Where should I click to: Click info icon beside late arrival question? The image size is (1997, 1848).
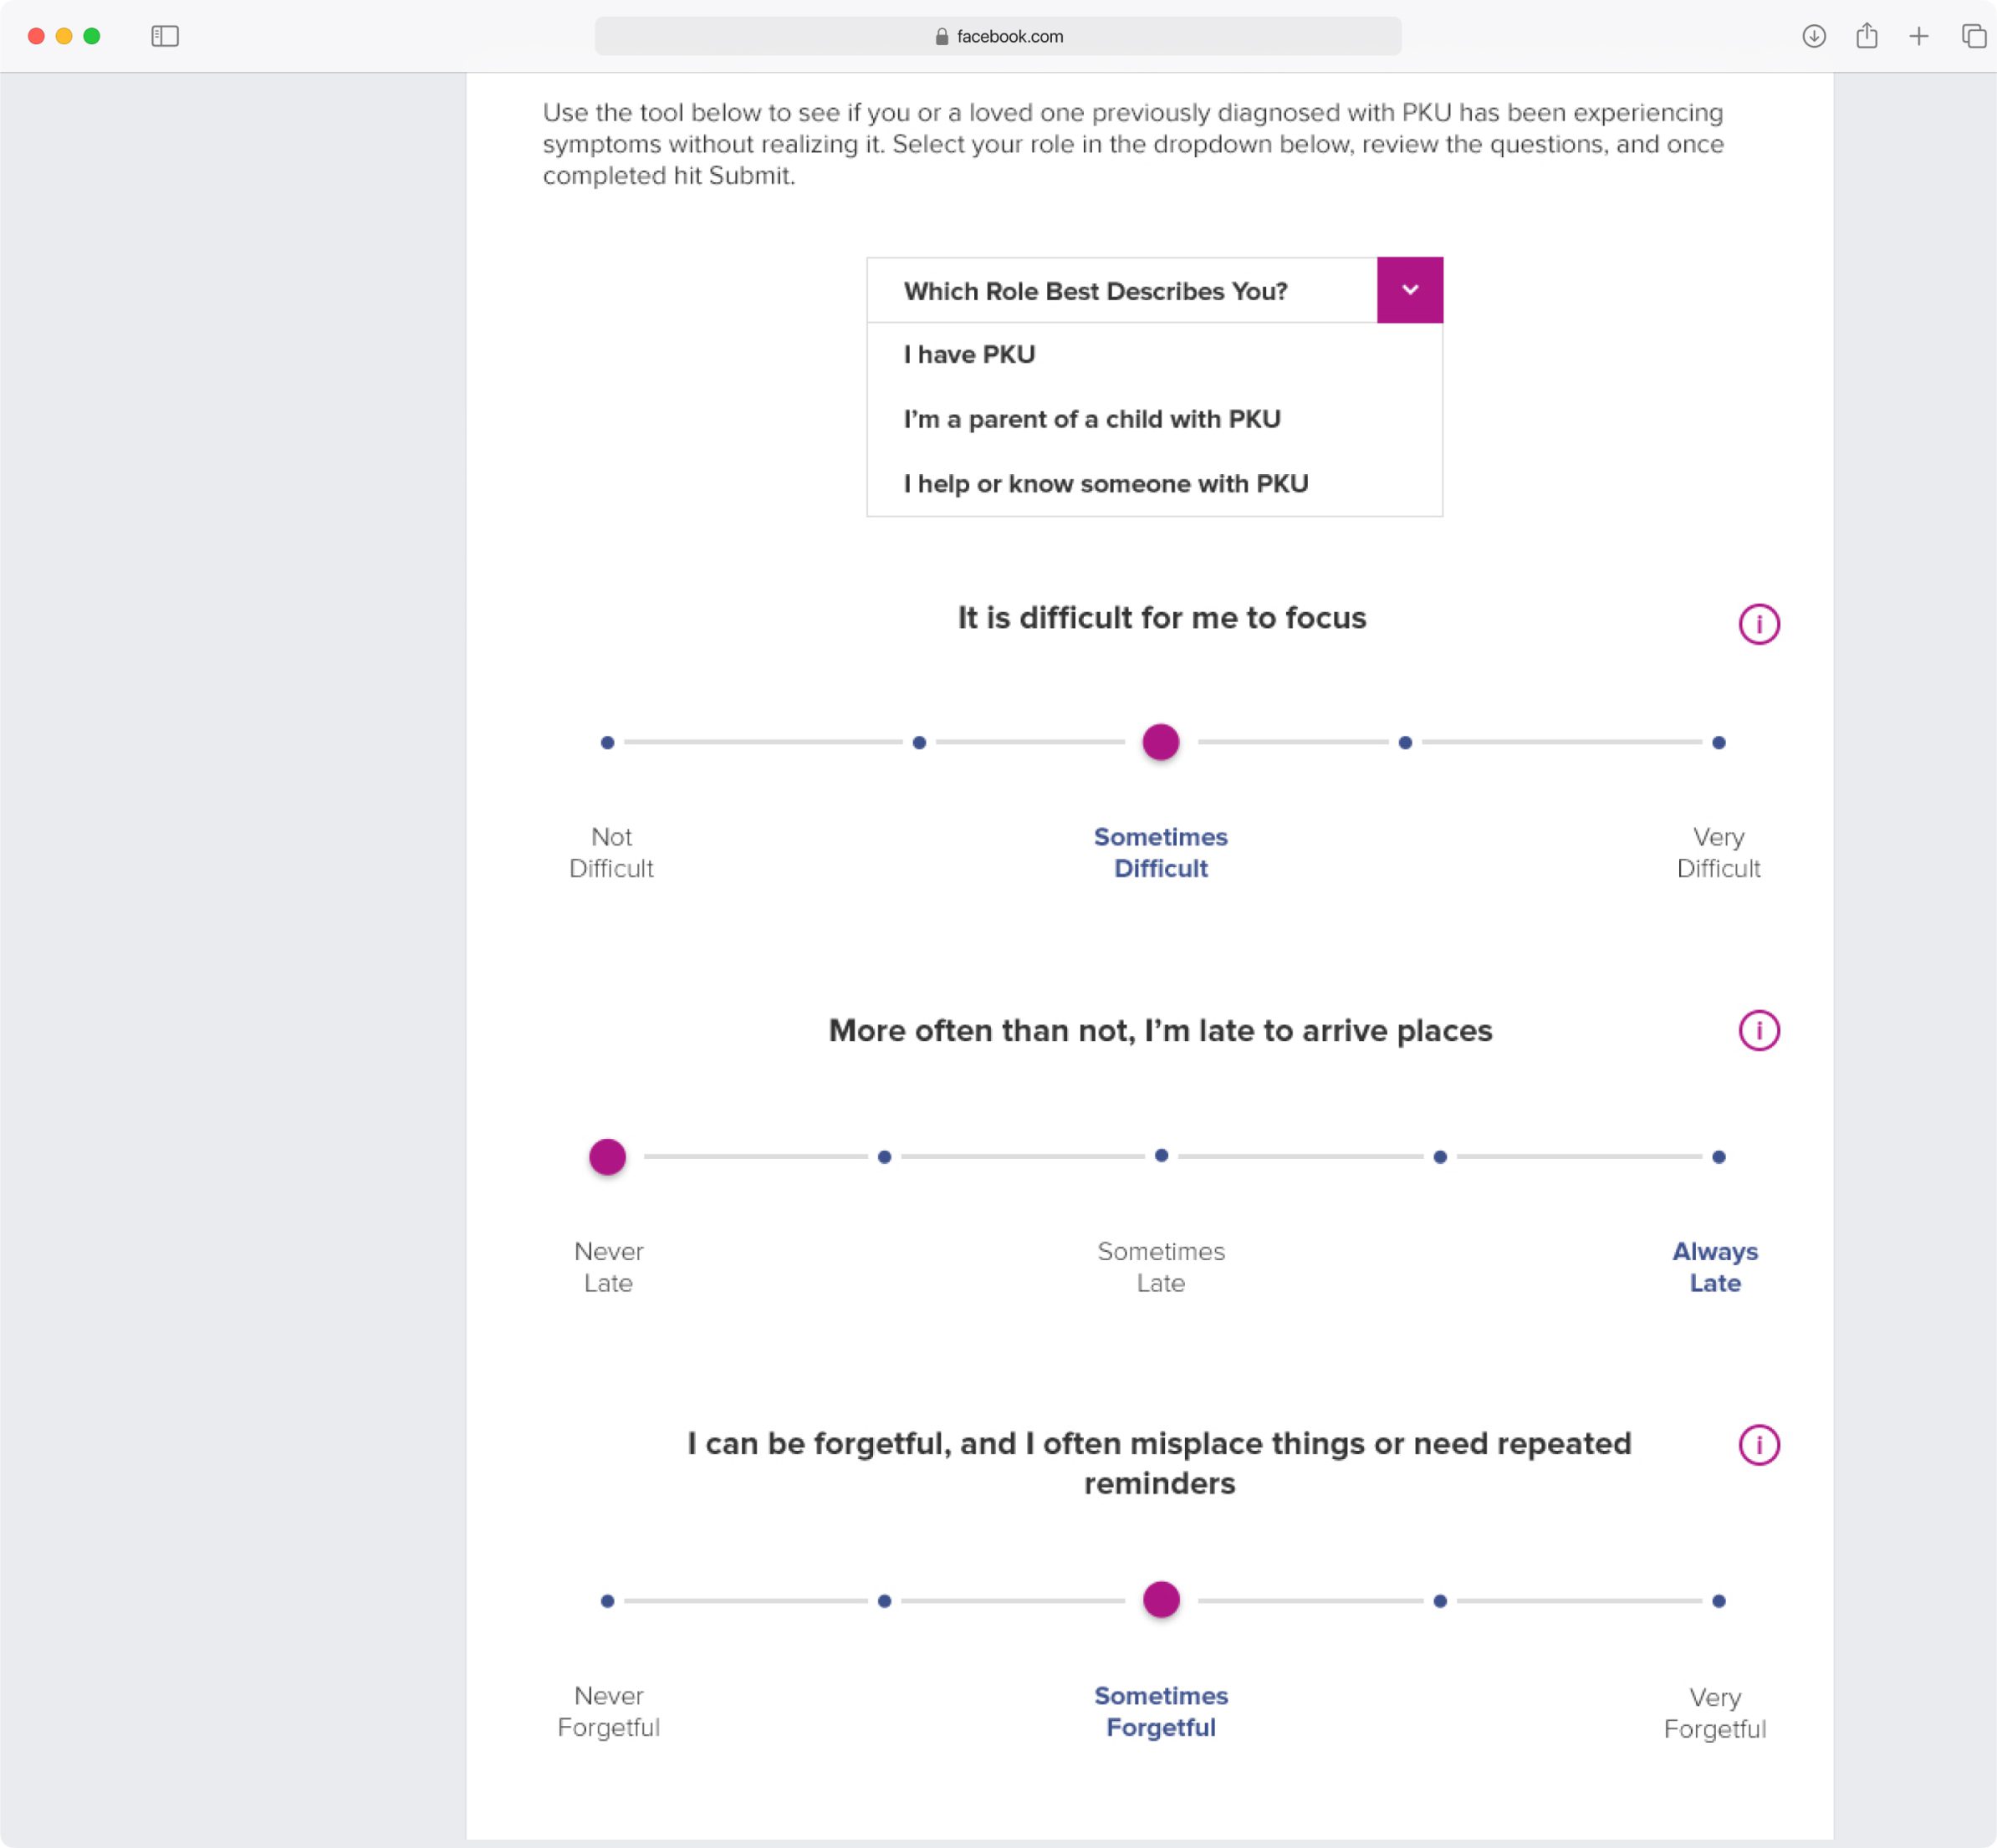[1758, 1030]
